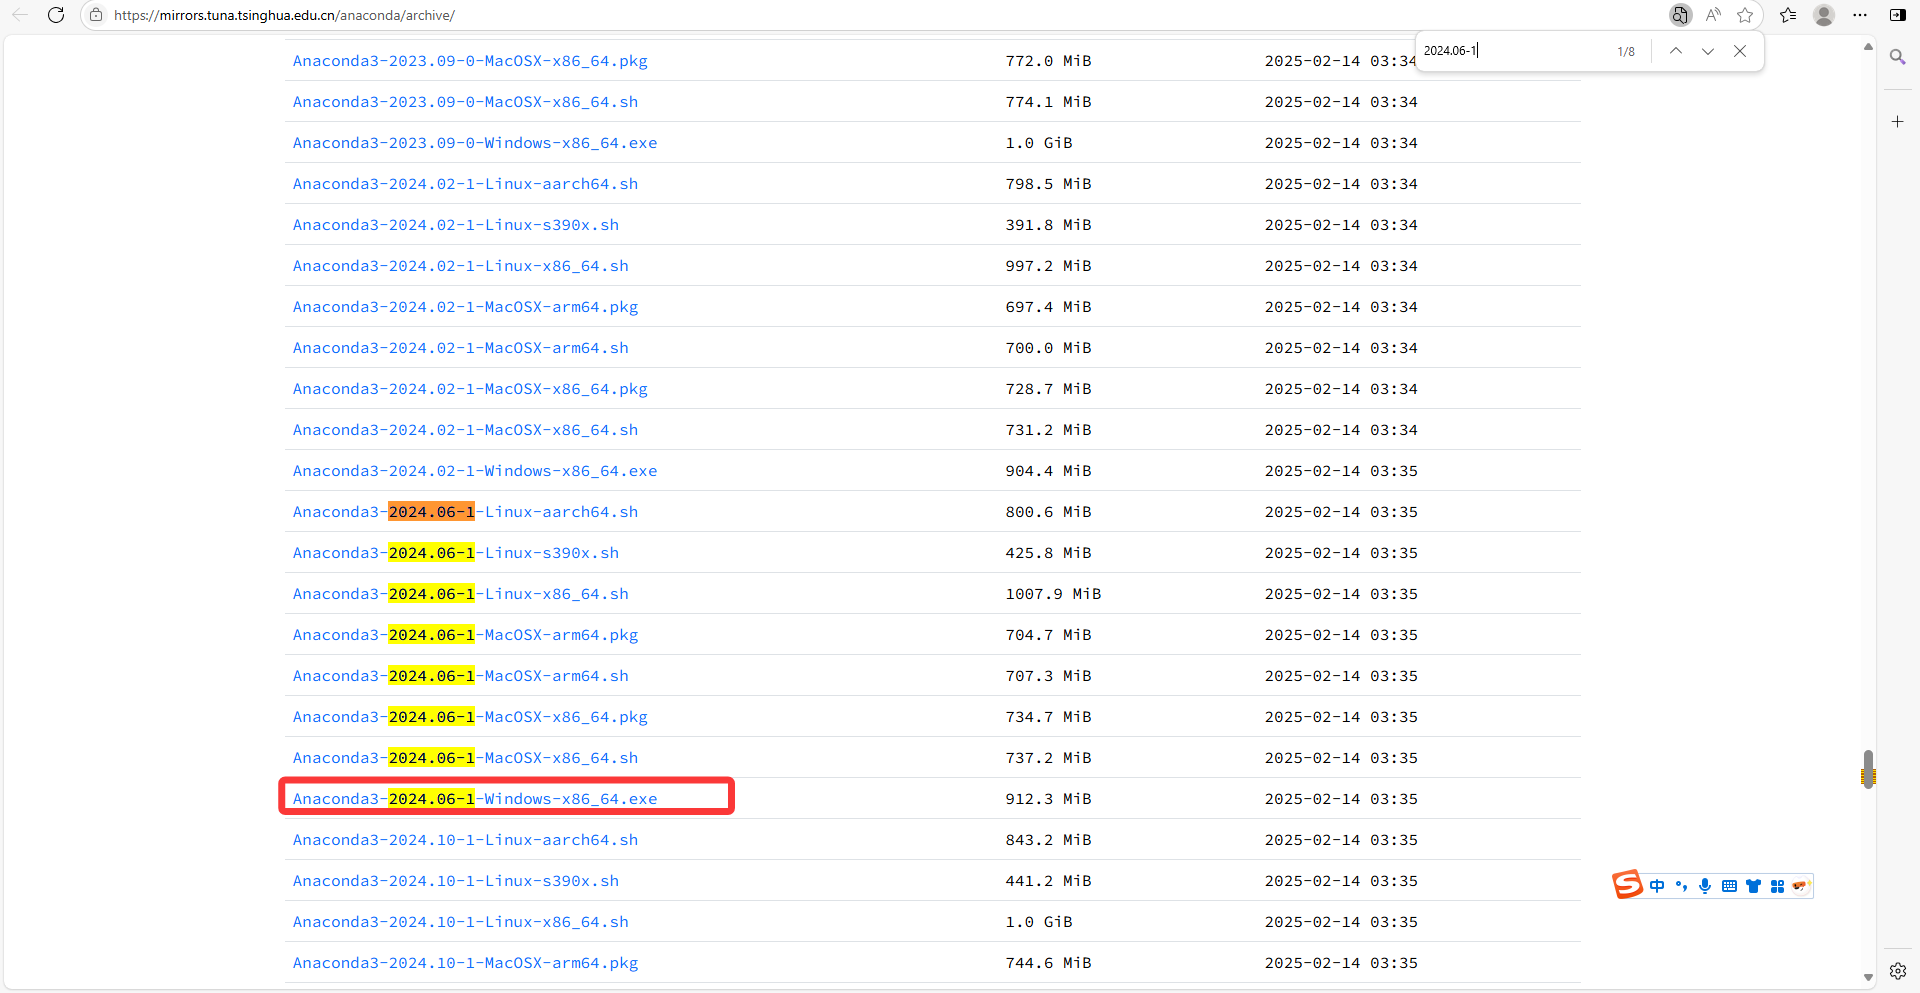
Task: Open Anaconda3-2024.10-1-MacOSX-arm64.pkg link
Action: pos(465,963)
